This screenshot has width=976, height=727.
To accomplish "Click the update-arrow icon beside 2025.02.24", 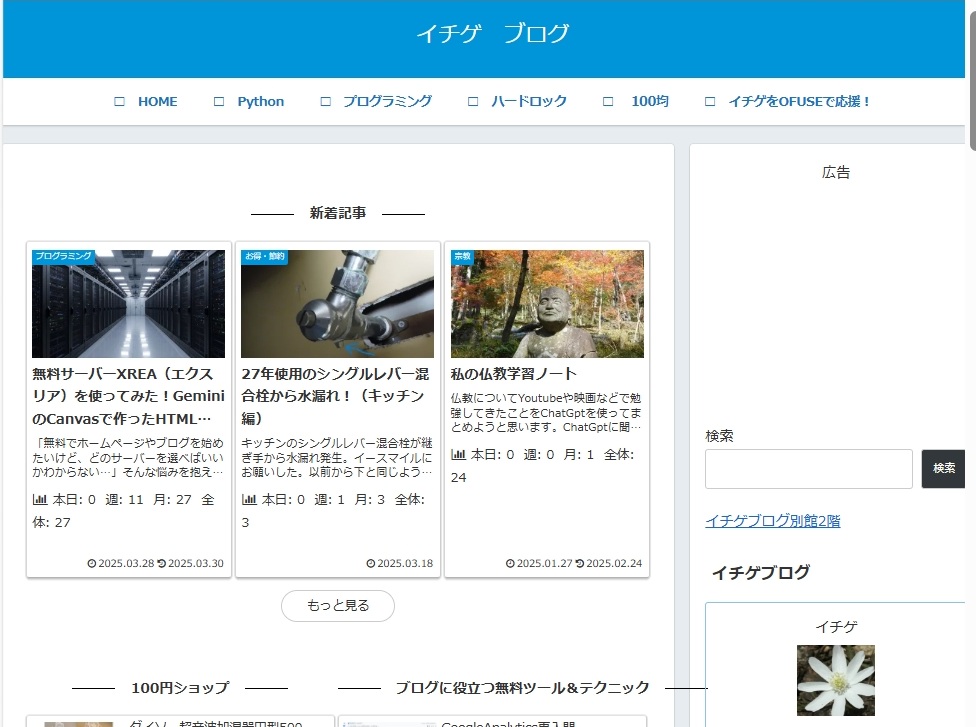I will (x=578, y=563).
